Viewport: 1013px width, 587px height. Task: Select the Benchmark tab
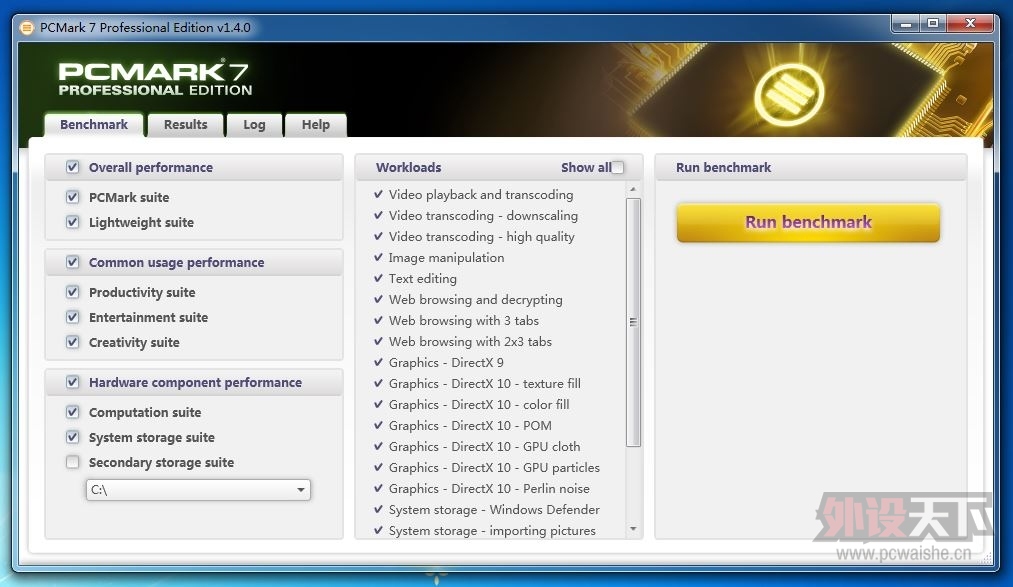[x=94, y=125]
